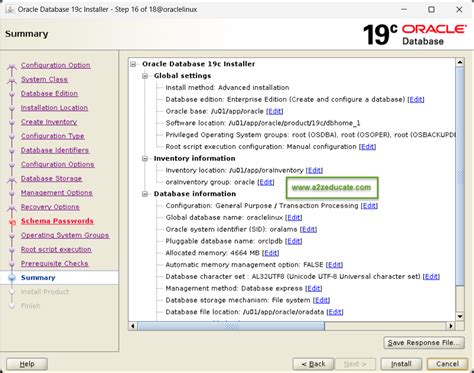This screenshot has width=474, height=373.
Task: Open the Database Storage step
Action: [51, 179]
